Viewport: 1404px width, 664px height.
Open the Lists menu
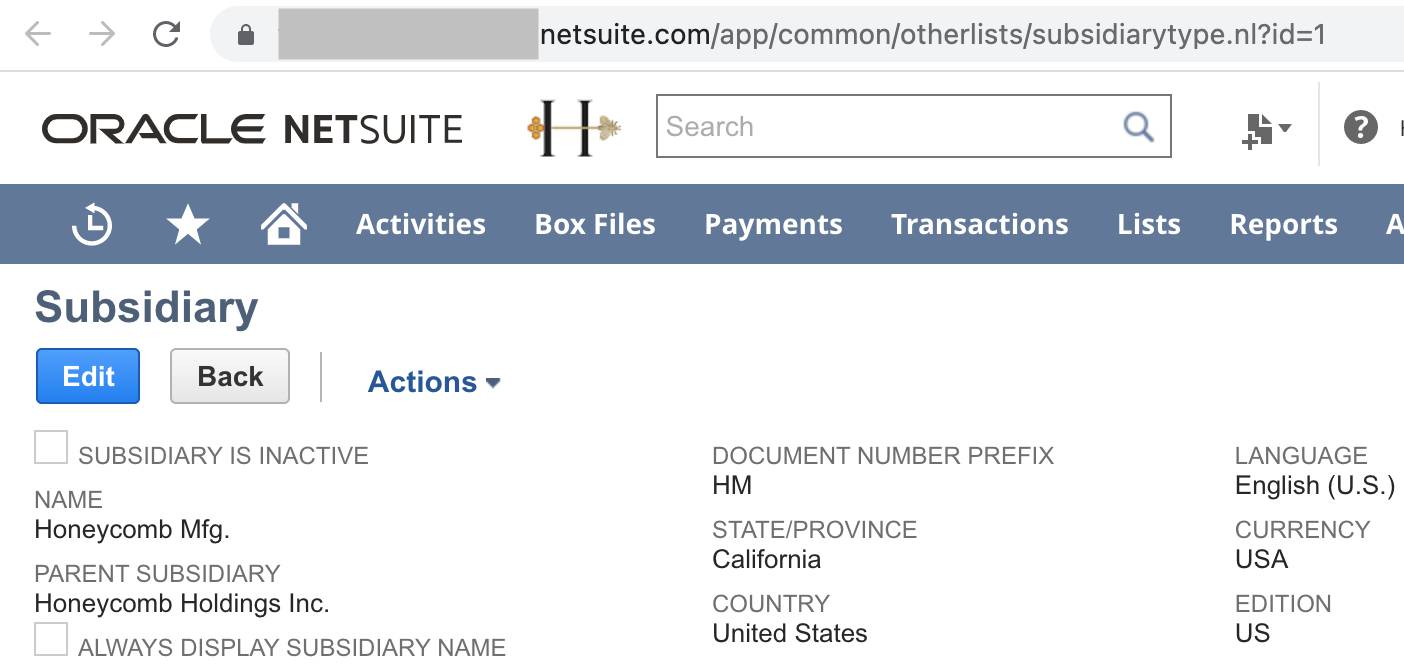1148,224
